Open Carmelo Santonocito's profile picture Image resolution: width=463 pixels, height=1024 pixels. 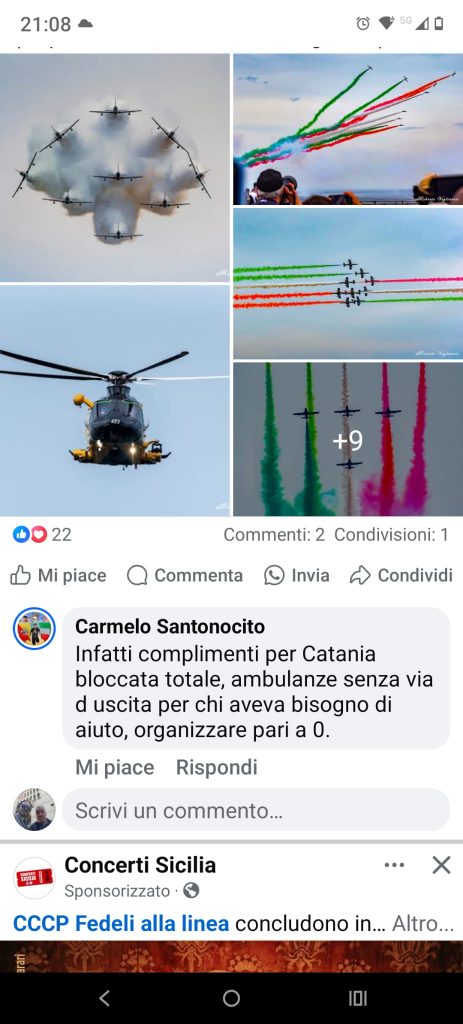(x=34, y=629)
